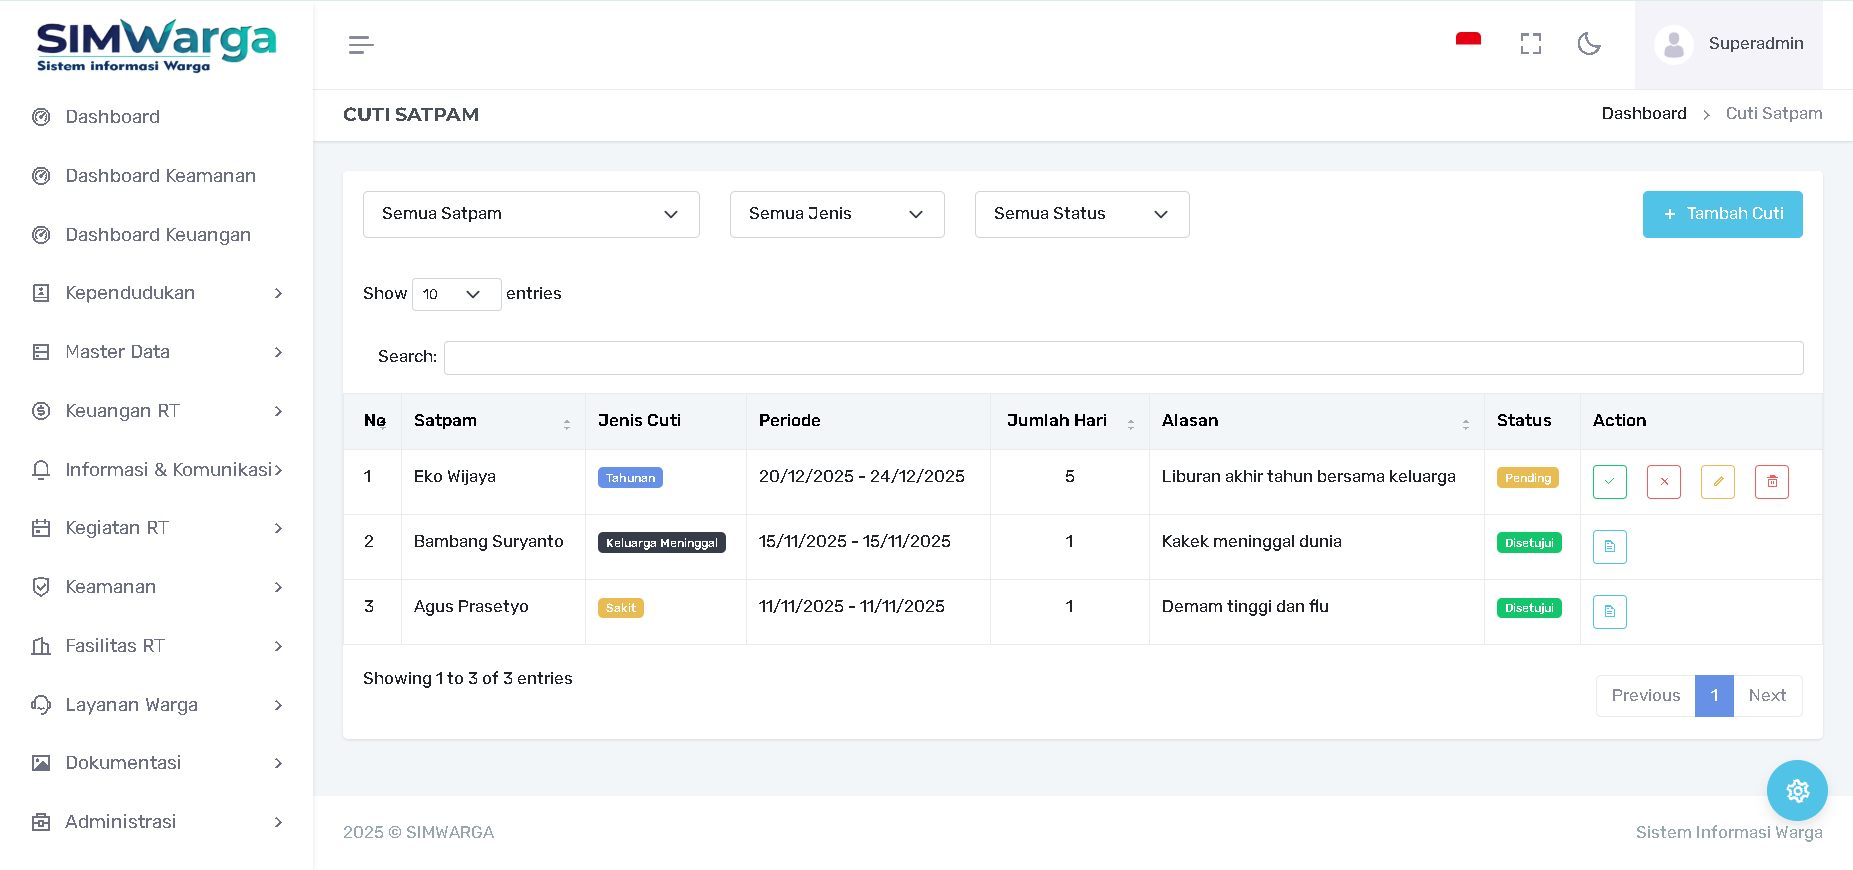Open Dashboard Keuangan in the sidebar
This screenshot has width=1853, height=870.
(x=158, y=235)
